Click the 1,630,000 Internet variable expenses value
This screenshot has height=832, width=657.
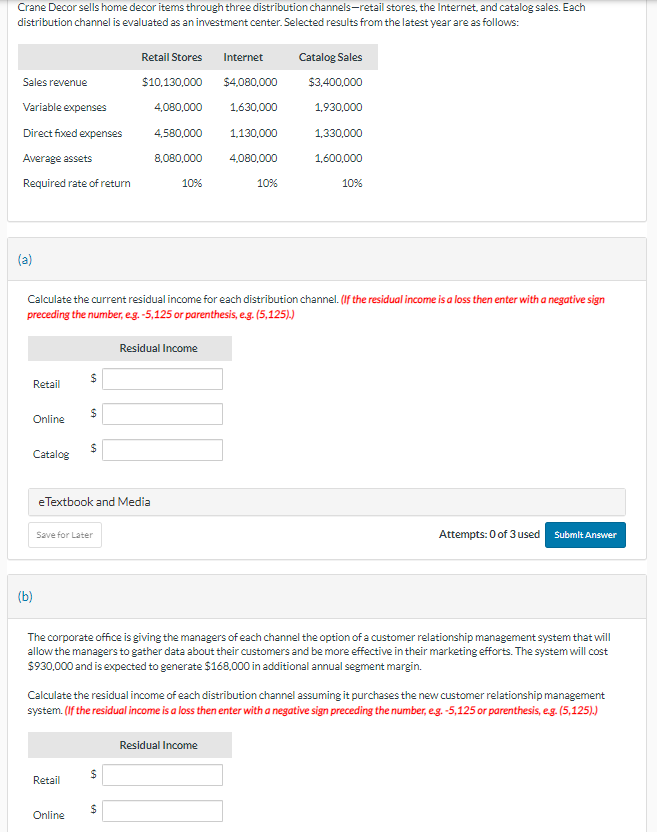pos(254,107)
